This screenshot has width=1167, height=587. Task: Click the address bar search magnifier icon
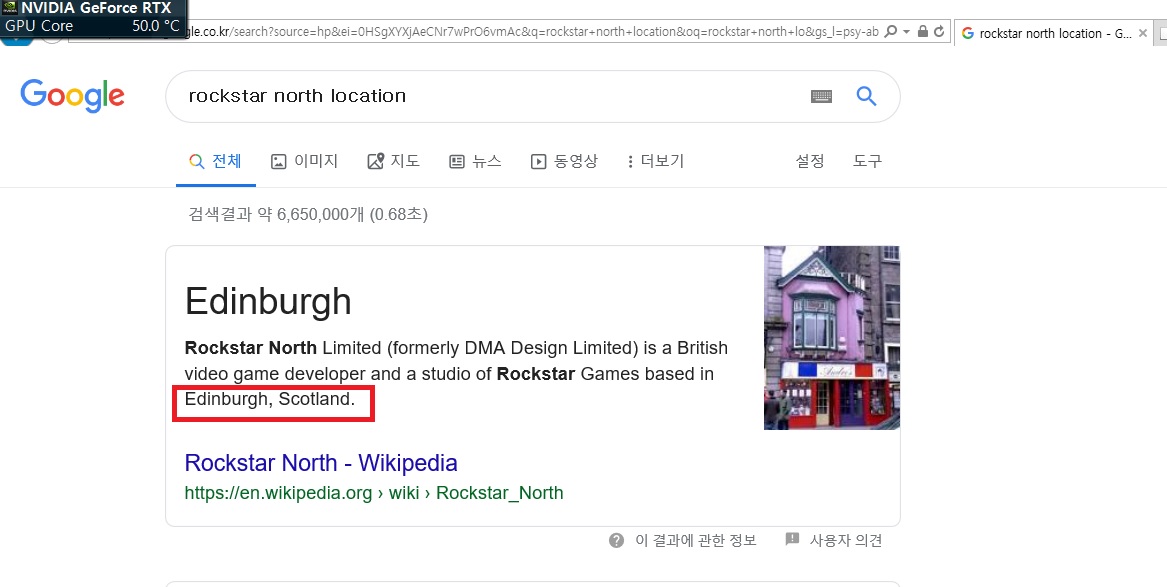(x=891, y=32)
